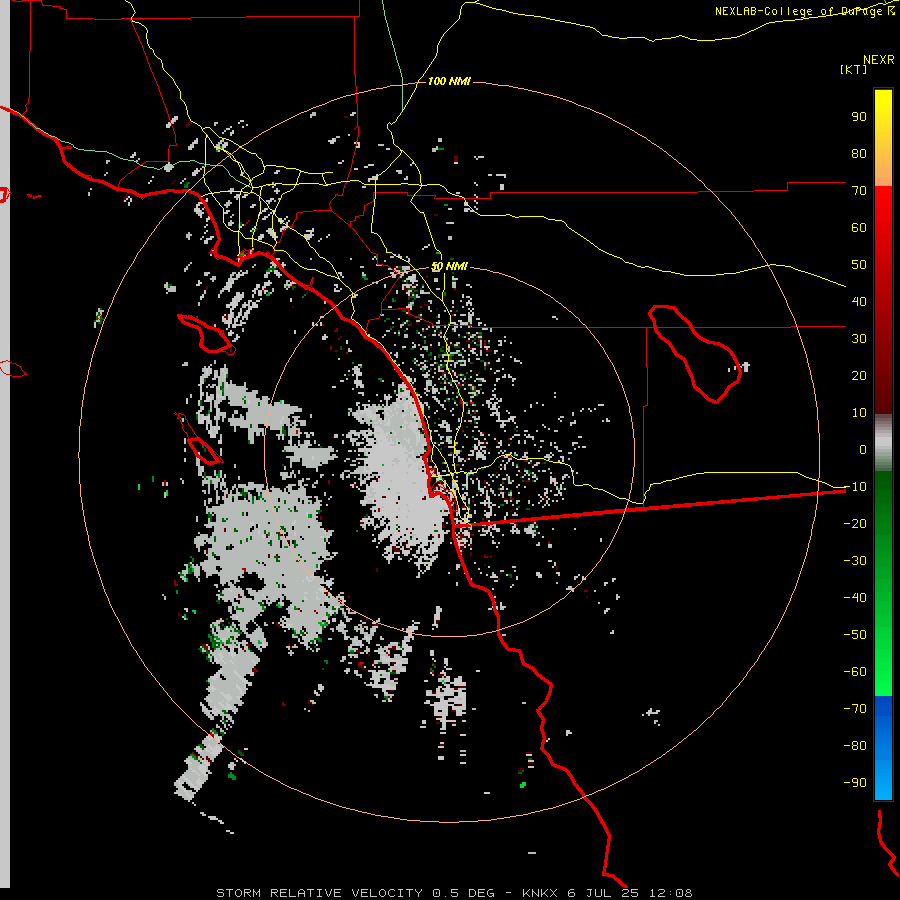This screenshot has width=900, height=900.
Task: Pick the gray zero-velocity segment of color bar
Action: pos(883,445)
